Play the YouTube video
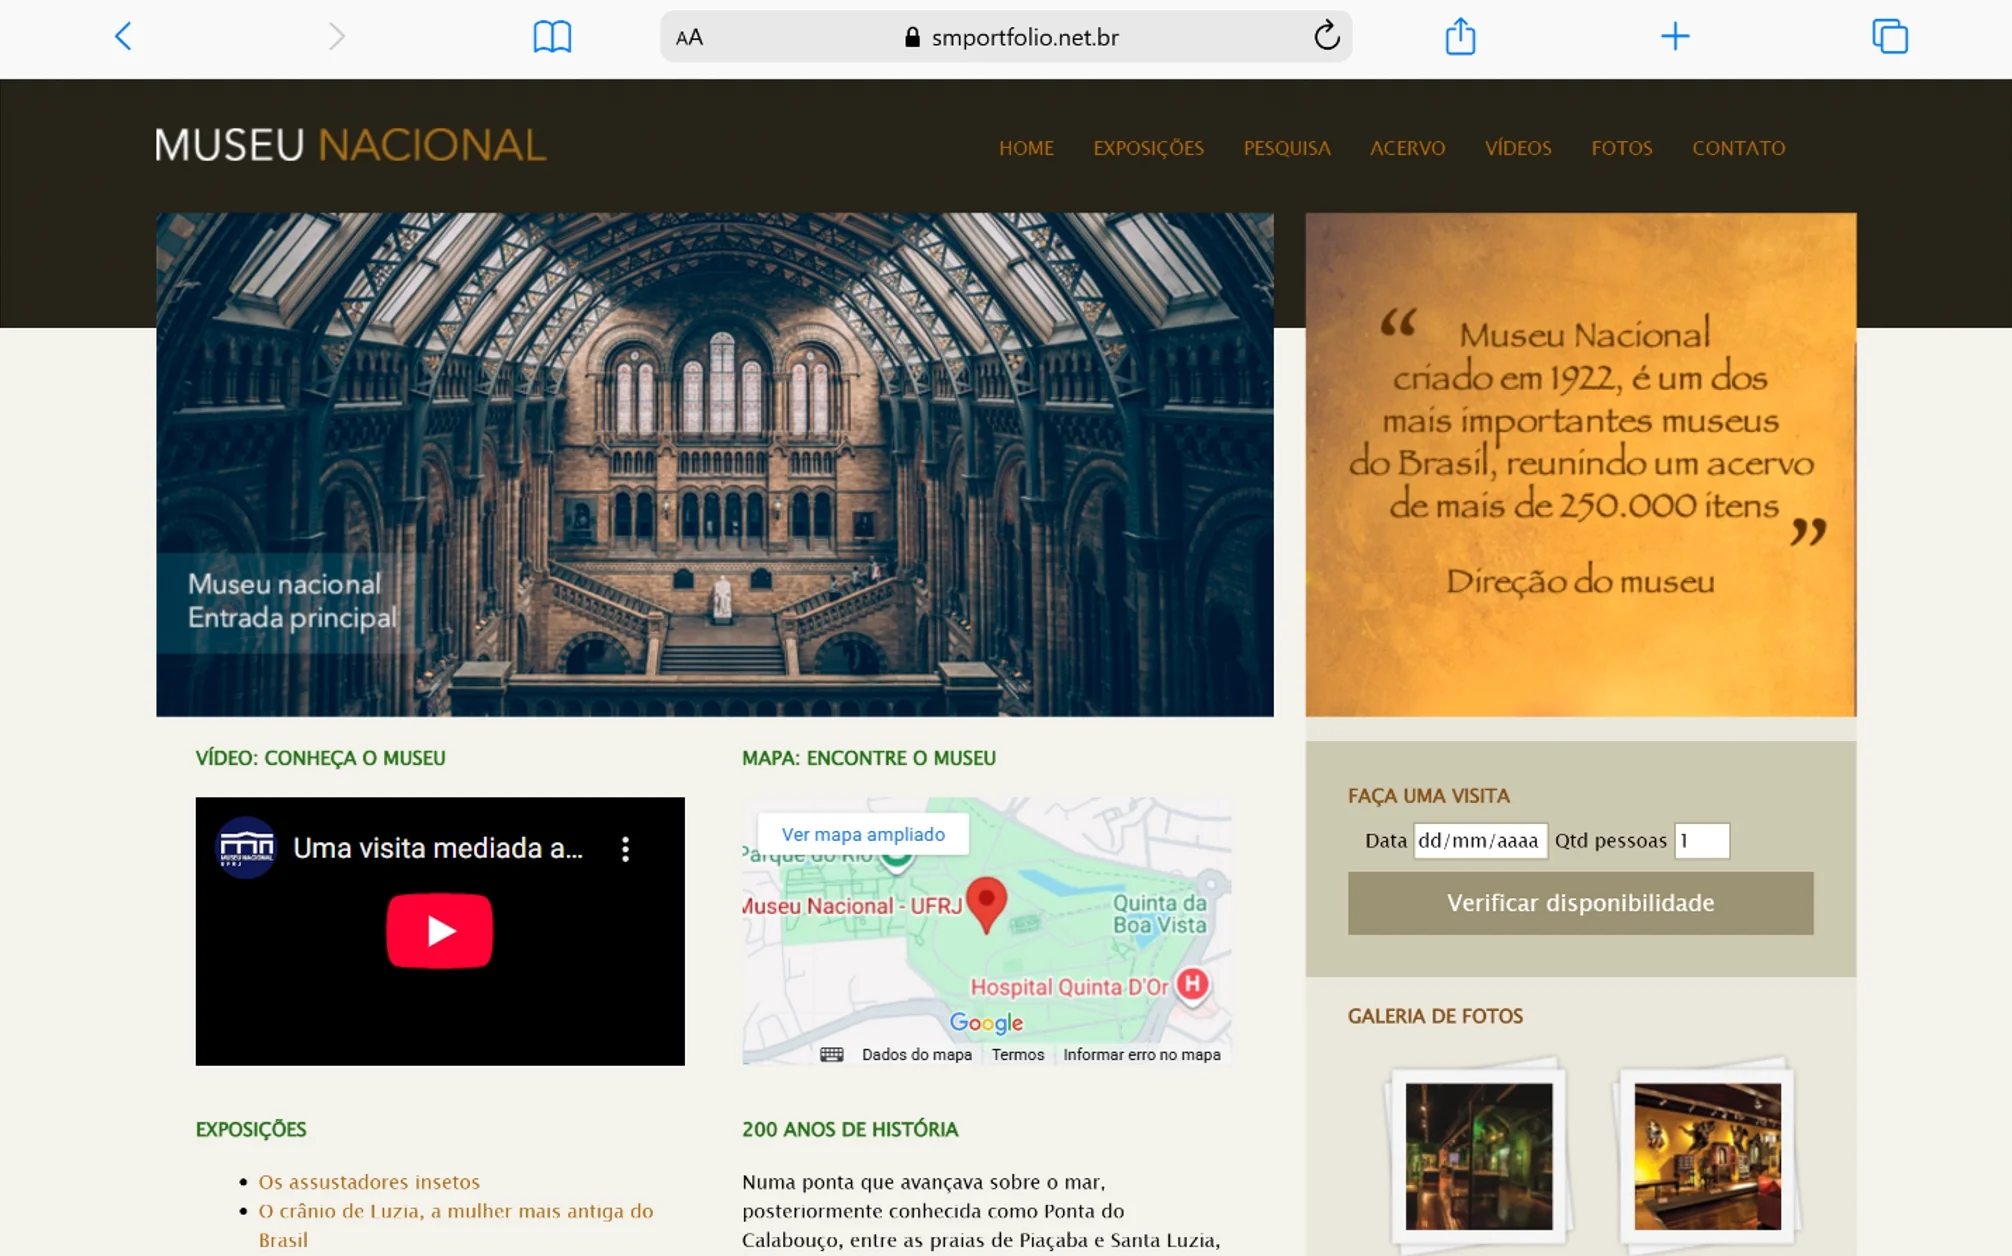This screenshot has width=2012, height=1256. pyautogui.click(x=440, y=931)
